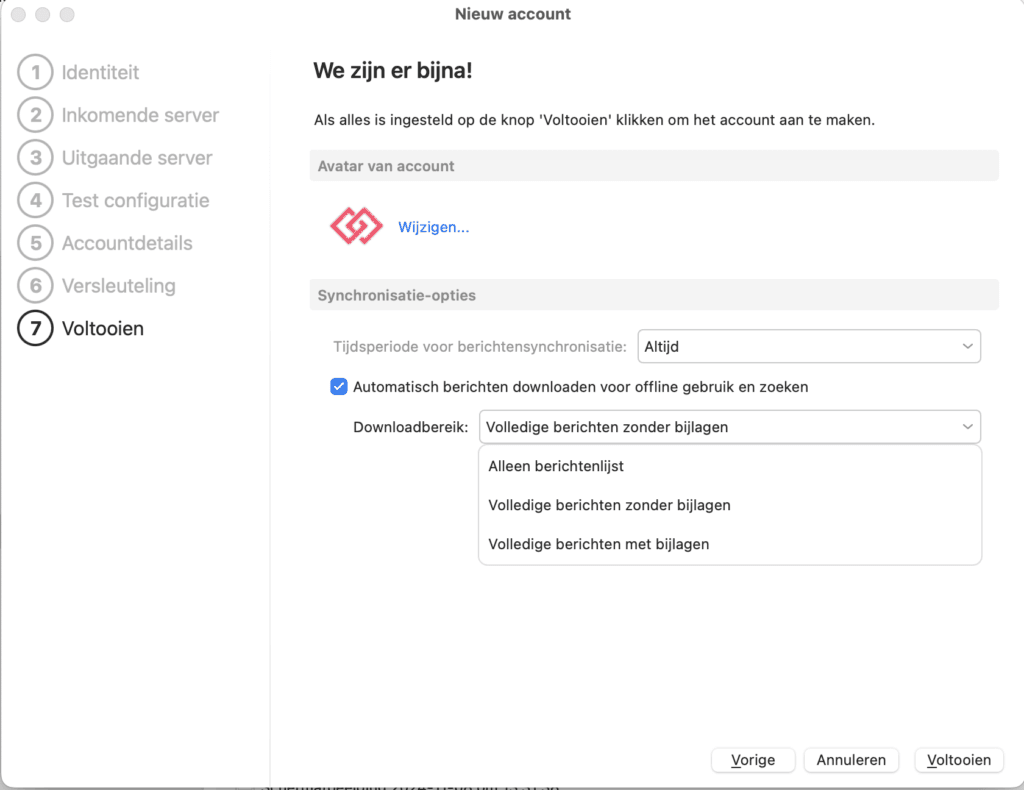Choose 'Volledige berichten zonder bijlagen' in list
Image resolution: width=1024 pixels, height=790 pixels.
609,505
